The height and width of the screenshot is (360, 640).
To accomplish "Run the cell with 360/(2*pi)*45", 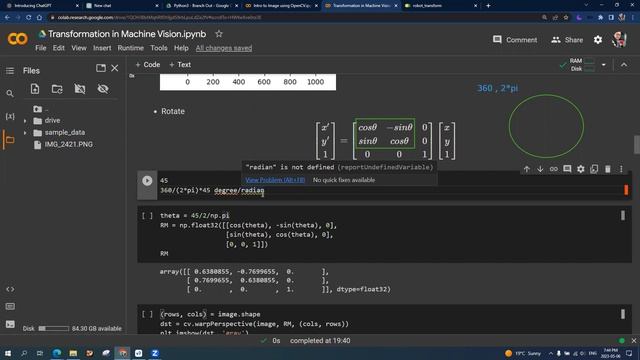I will (x=147, y=180).
